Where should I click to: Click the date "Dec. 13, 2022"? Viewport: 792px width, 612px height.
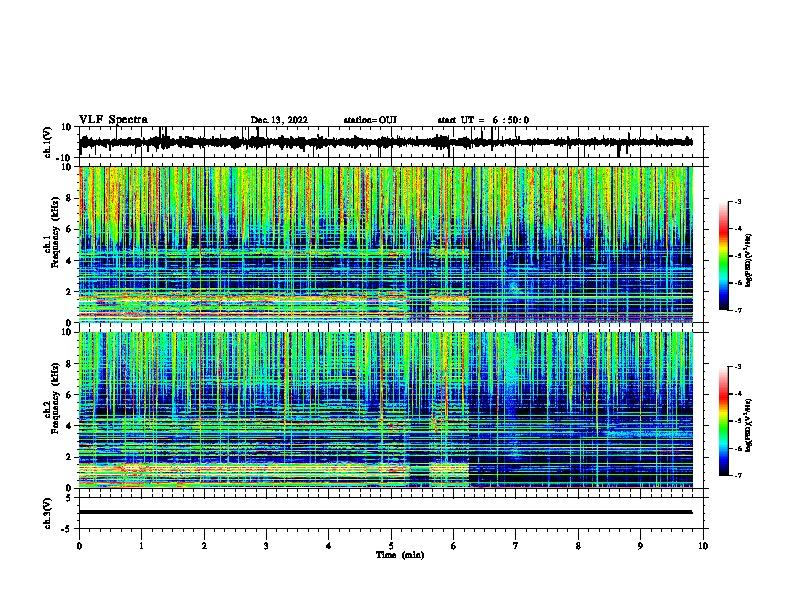[279, 120]
